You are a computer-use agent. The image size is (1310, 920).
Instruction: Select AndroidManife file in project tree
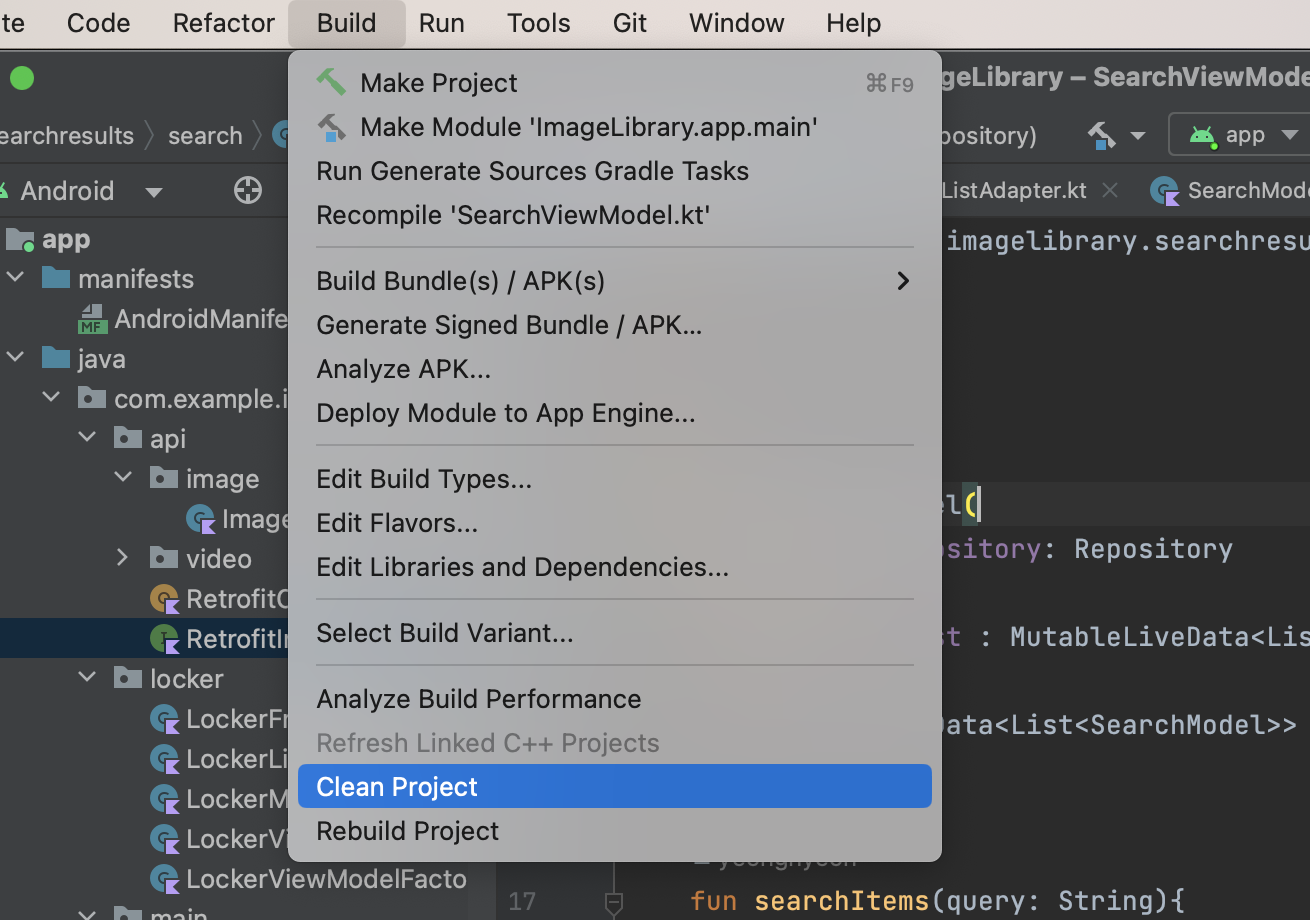click(x=201, y=319)
